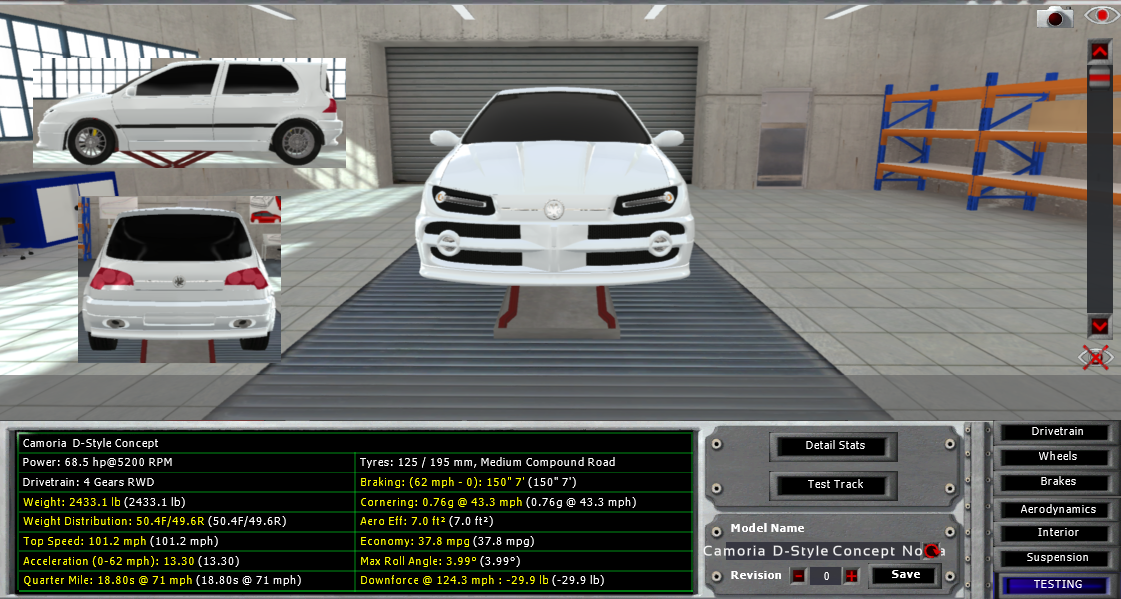
Task: Decrease revision with minus button
Action: tap(798, 575)
